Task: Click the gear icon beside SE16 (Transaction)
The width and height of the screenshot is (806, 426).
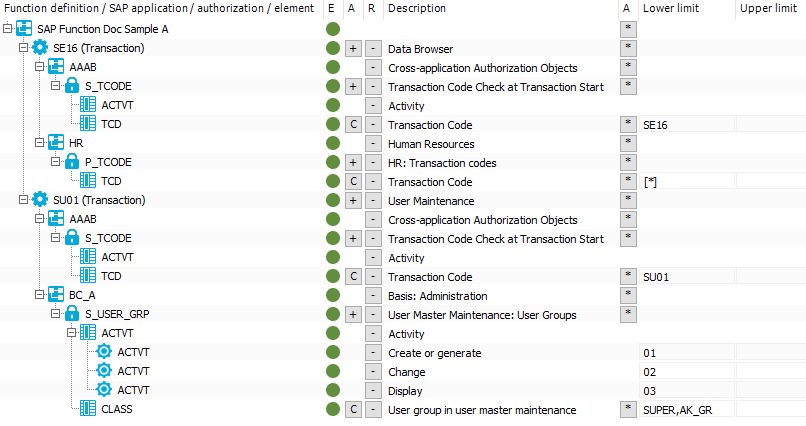Action: pyautogui.click(x=40, y=48)
